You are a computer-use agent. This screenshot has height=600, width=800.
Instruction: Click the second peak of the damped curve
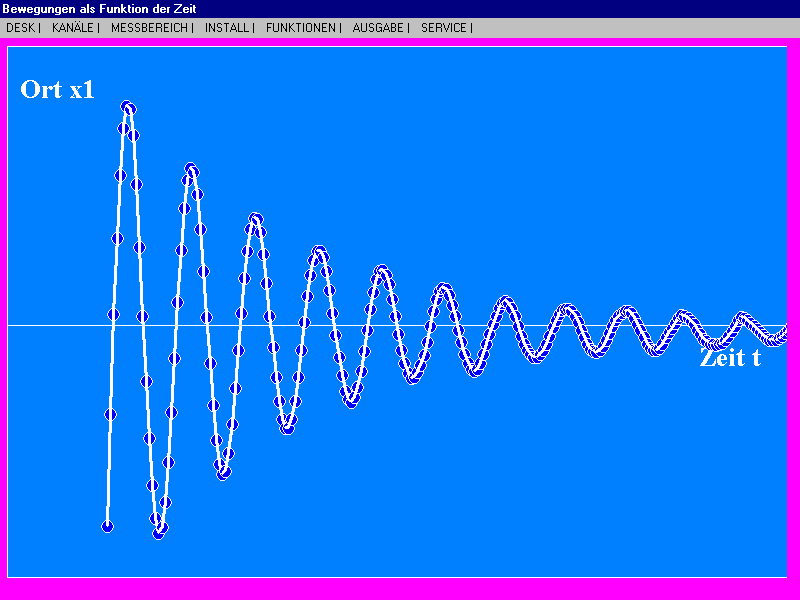pos(190,170)
